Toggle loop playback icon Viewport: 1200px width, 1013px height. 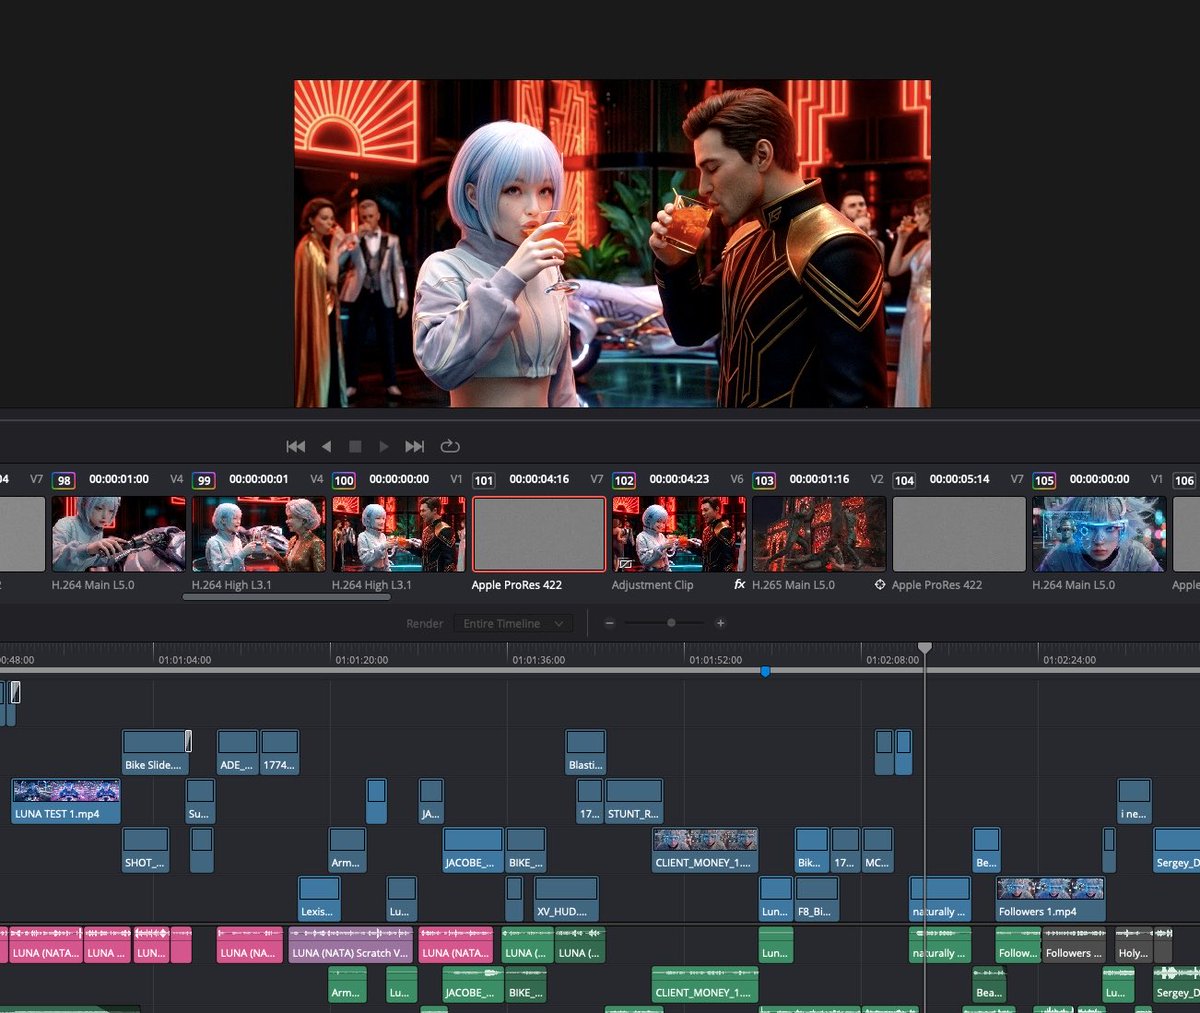coord(450,446)
